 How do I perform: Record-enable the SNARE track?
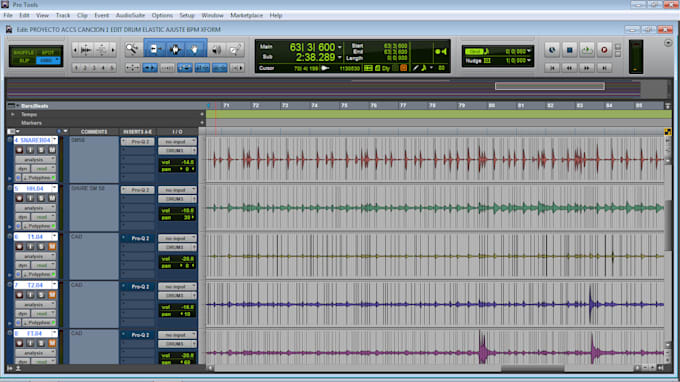coord(20,150)
